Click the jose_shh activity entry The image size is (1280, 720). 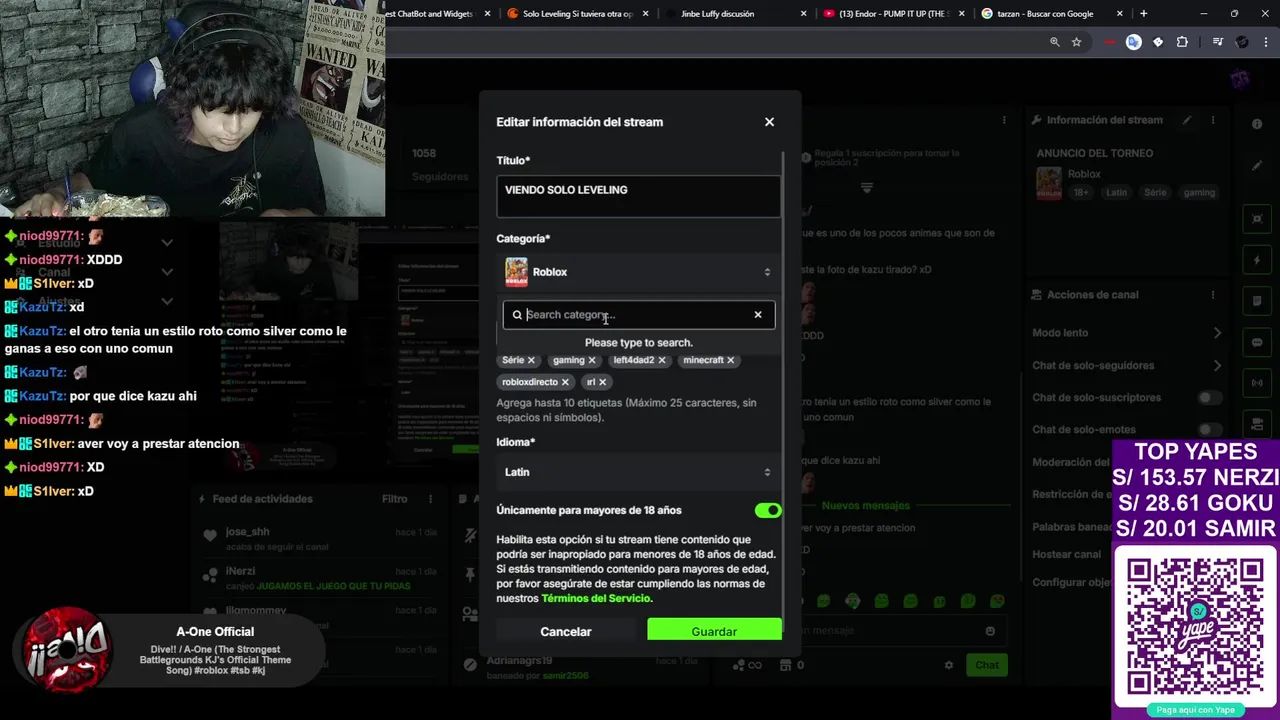coord(320,538)
